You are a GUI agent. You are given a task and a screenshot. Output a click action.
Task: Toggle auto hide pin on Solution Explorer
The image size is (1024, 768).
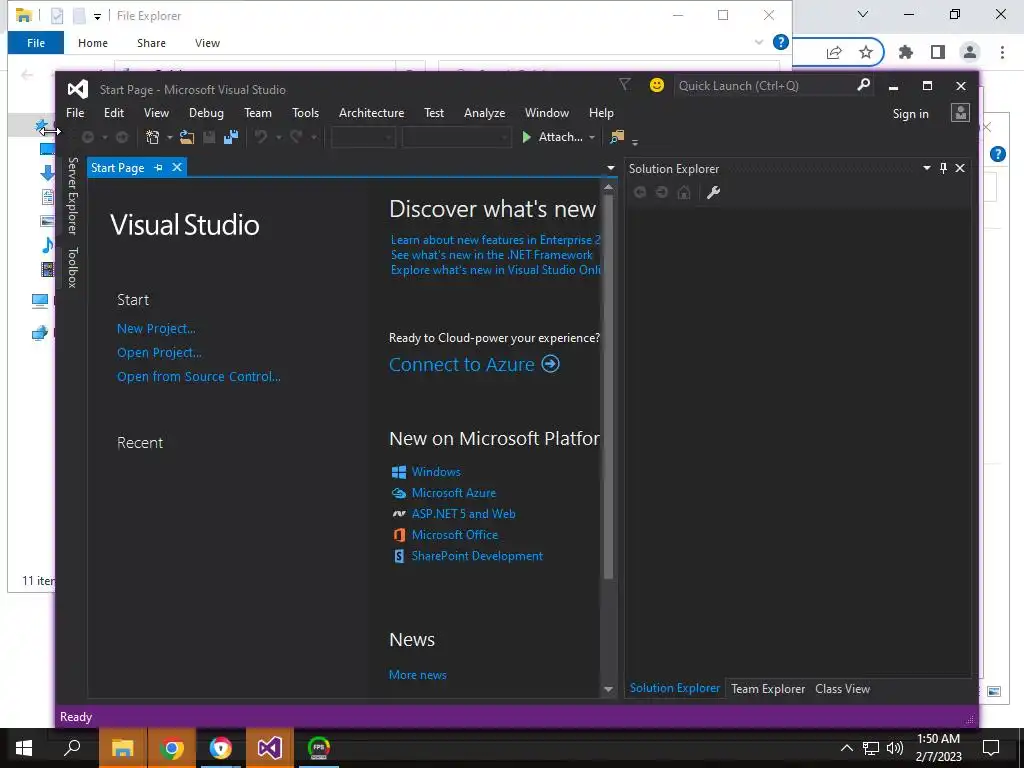coord(943,168)
